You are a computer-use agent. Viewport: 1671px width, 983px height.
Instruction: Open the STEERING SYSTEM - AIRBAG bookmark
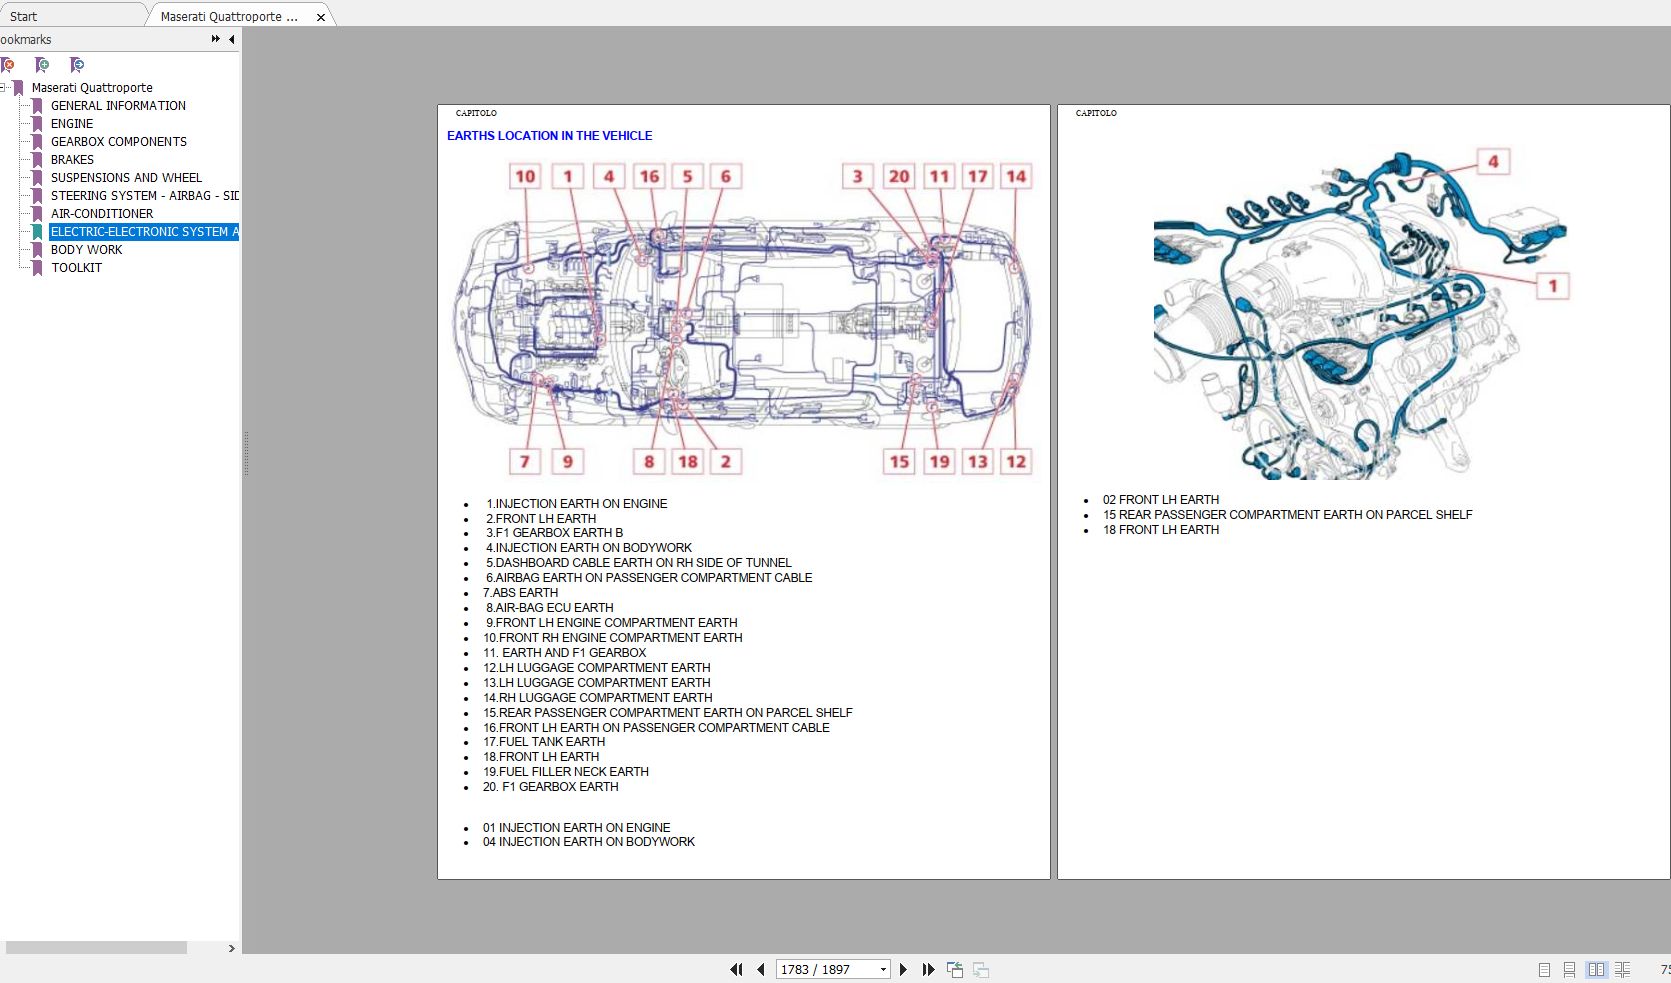(144, 196)
